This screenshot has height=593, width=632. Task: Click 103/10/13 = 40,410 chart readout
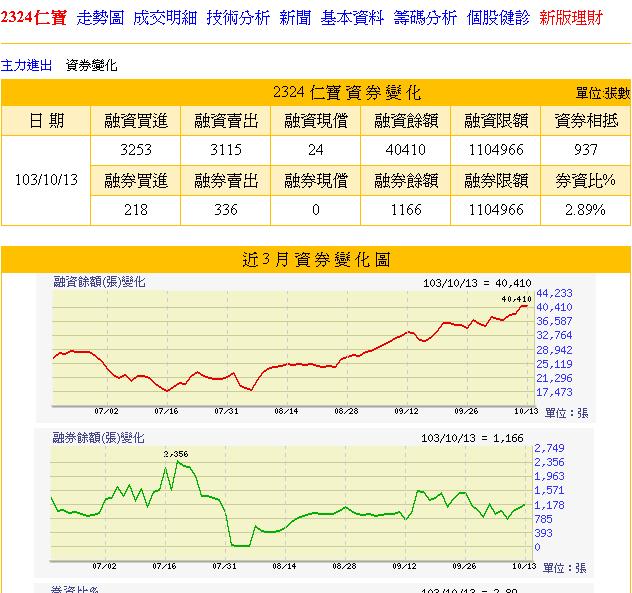click(x=477, y=283)
